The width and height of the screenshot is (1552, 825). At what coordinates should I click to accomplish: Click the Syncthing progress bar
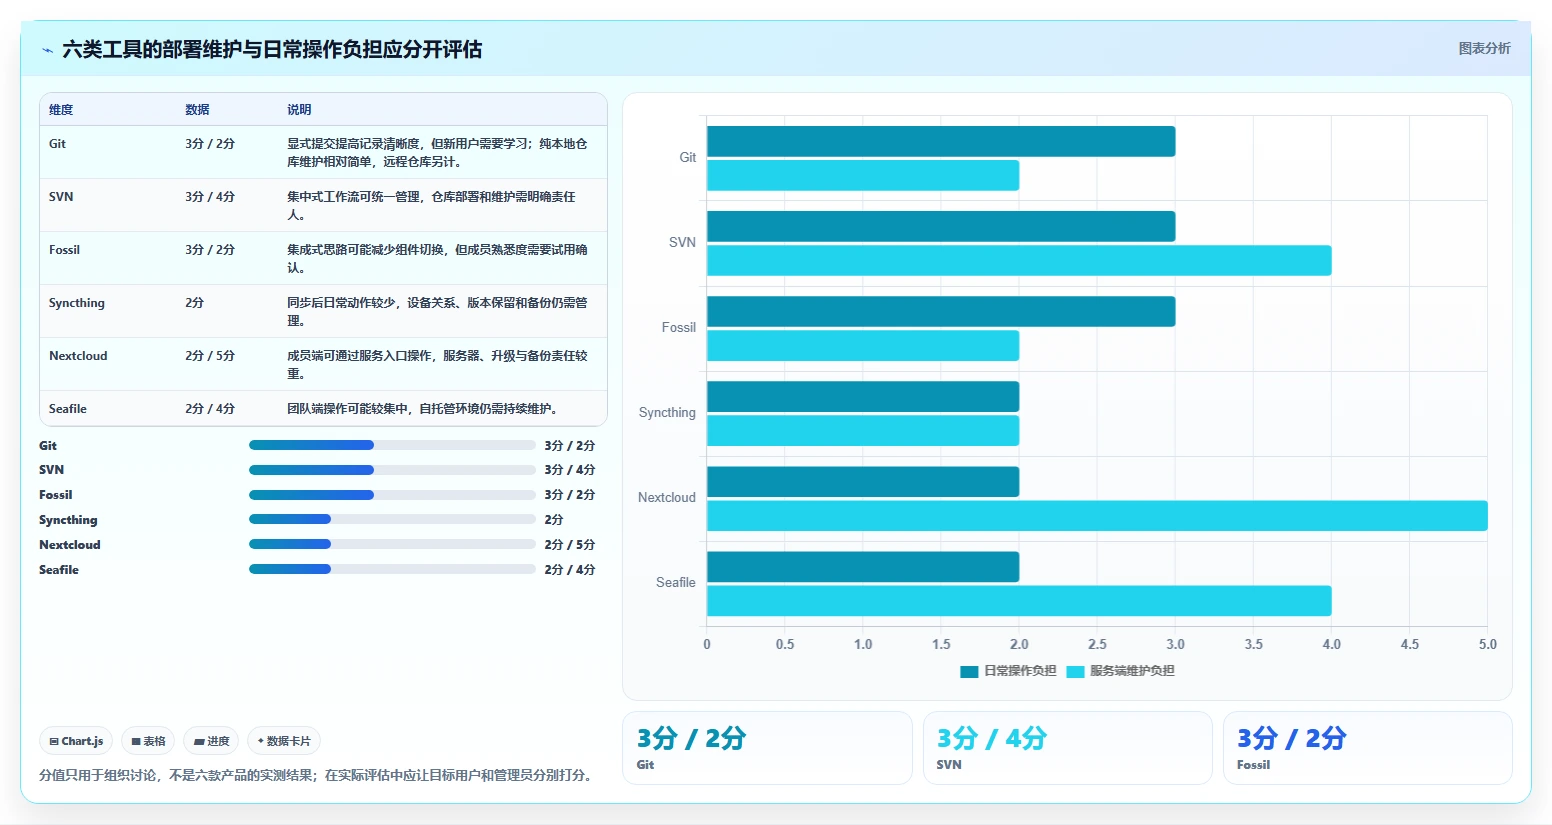pyautogui.click(x=392, y=519)
